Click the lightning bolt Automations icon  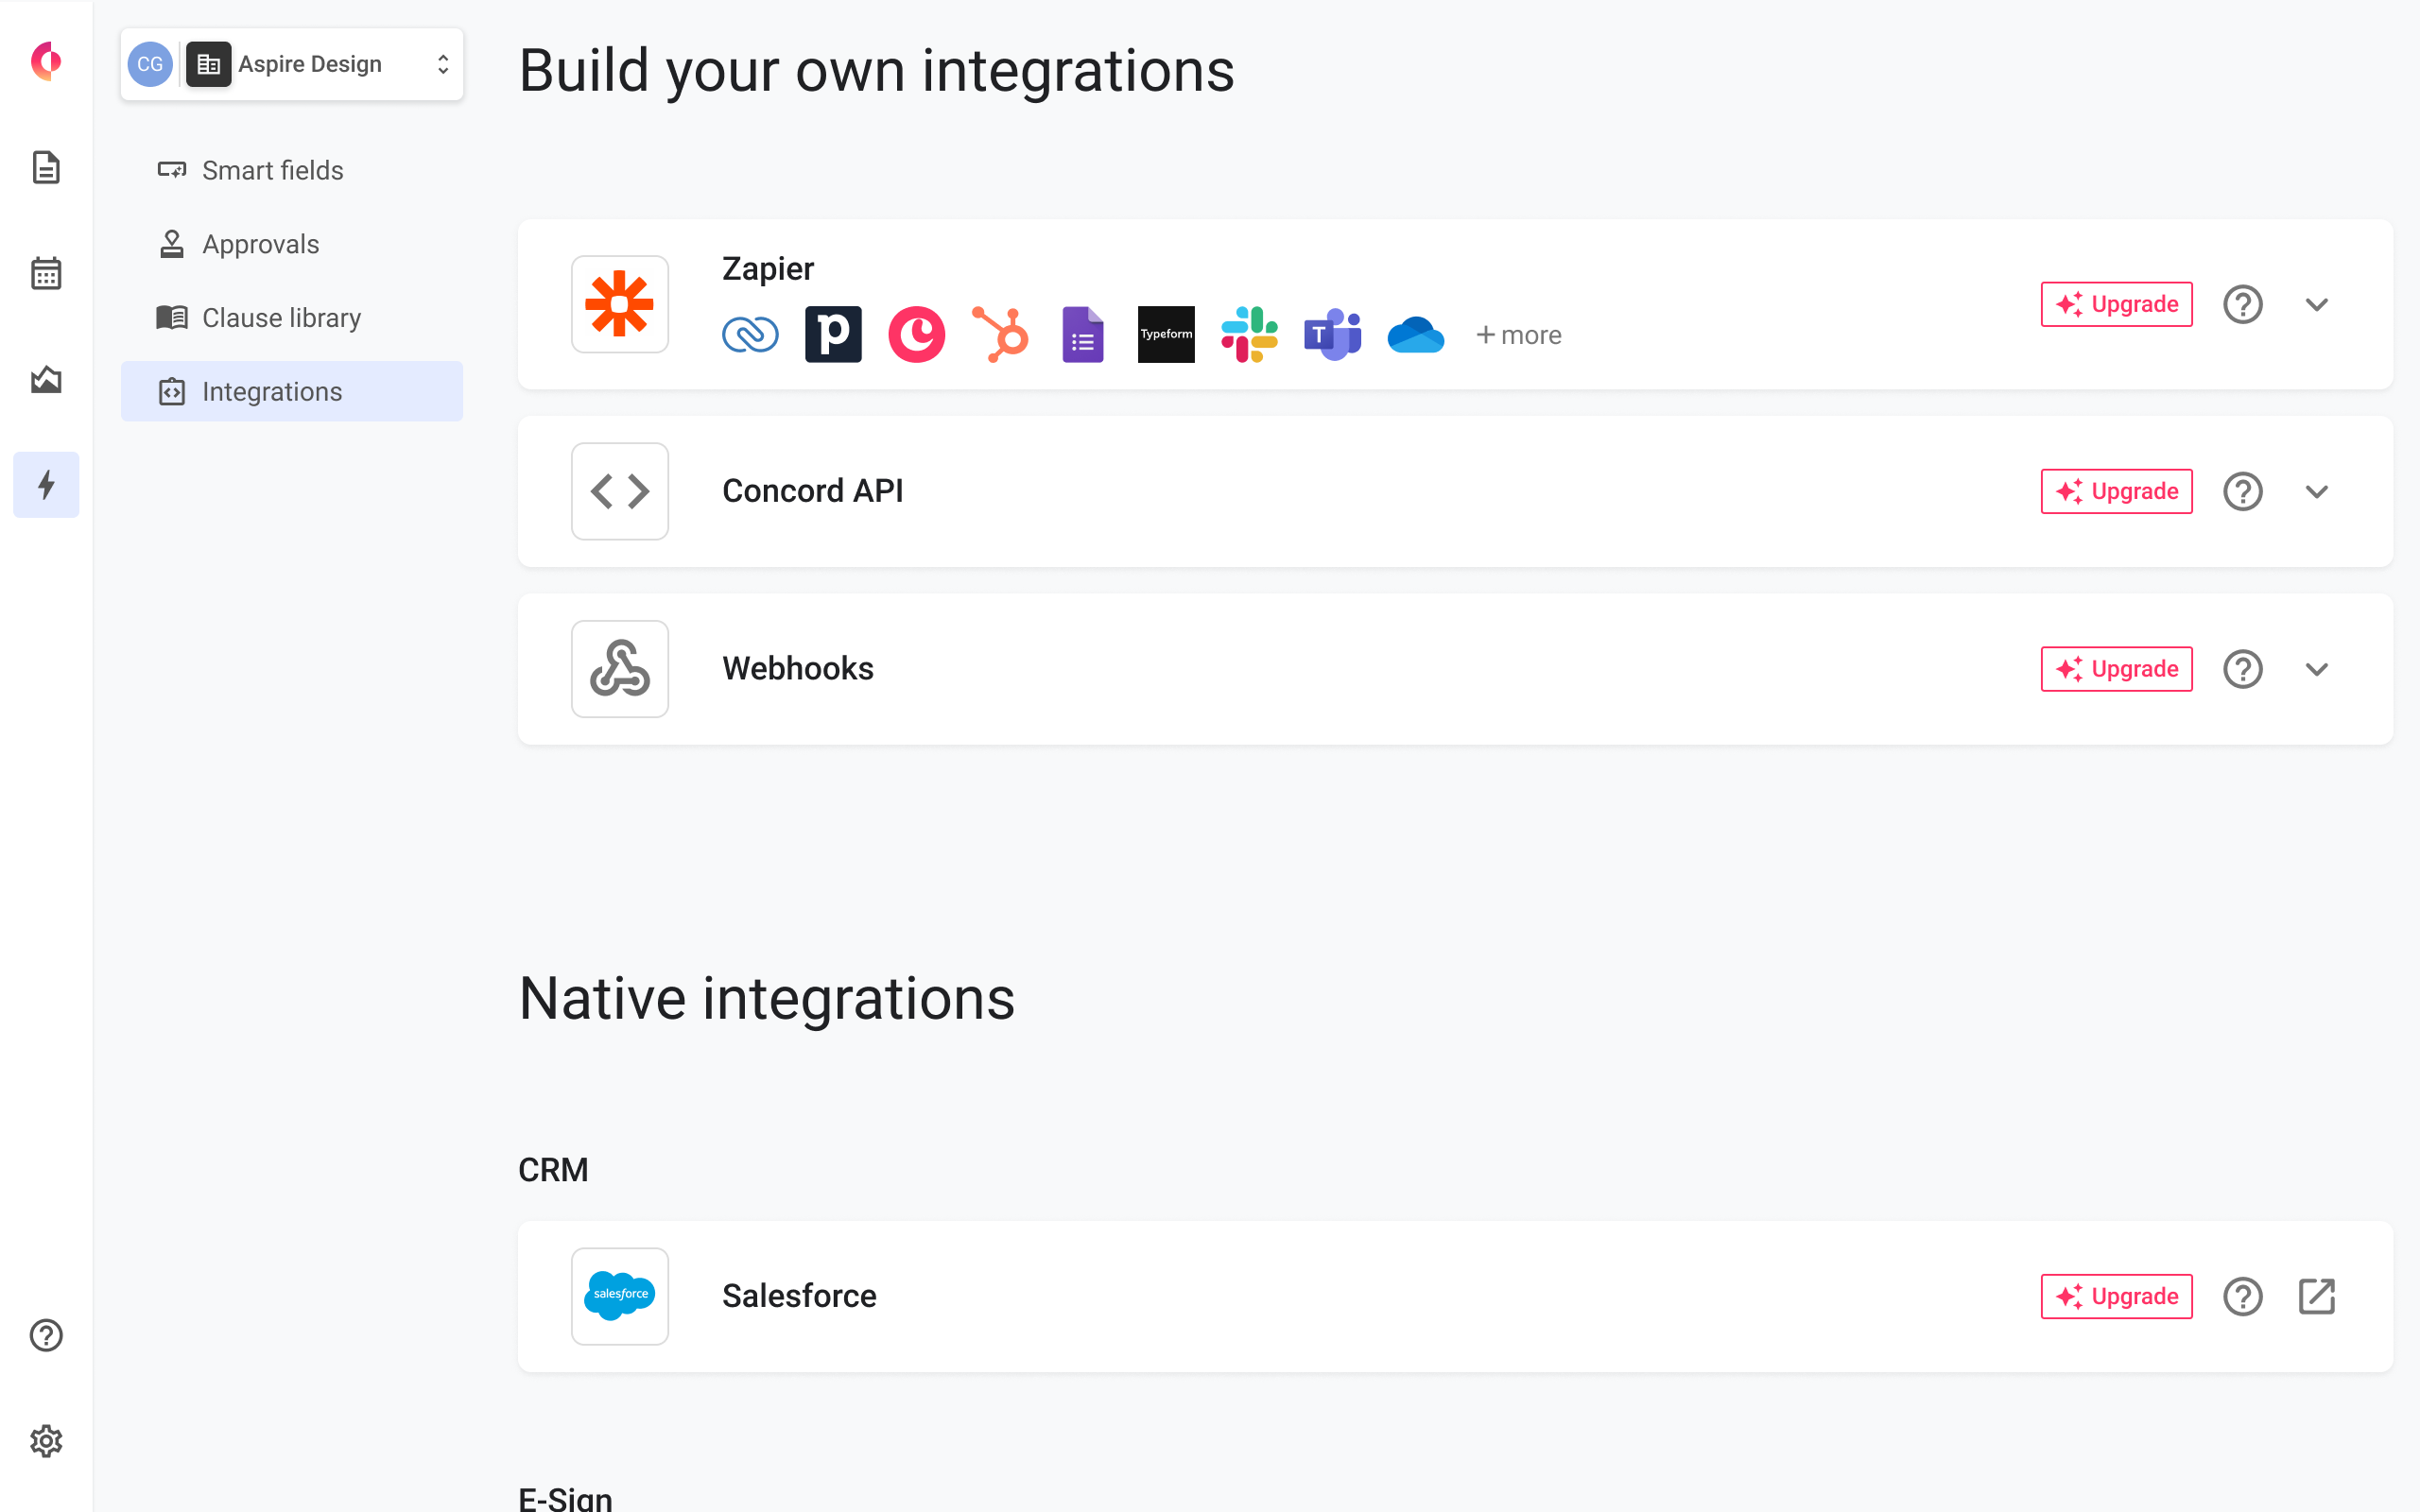tap(46, 485)
